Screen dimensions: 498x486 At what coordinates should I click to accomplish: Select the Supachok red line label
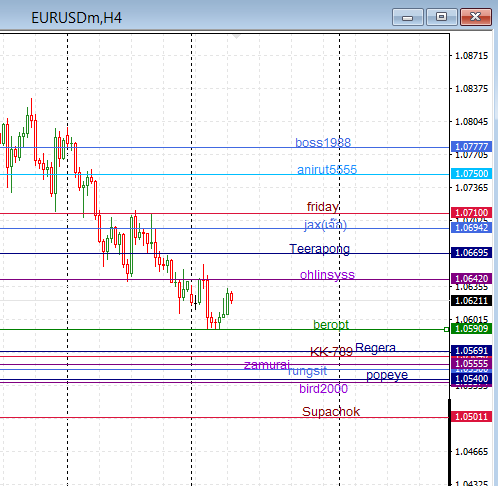(331, 412)
